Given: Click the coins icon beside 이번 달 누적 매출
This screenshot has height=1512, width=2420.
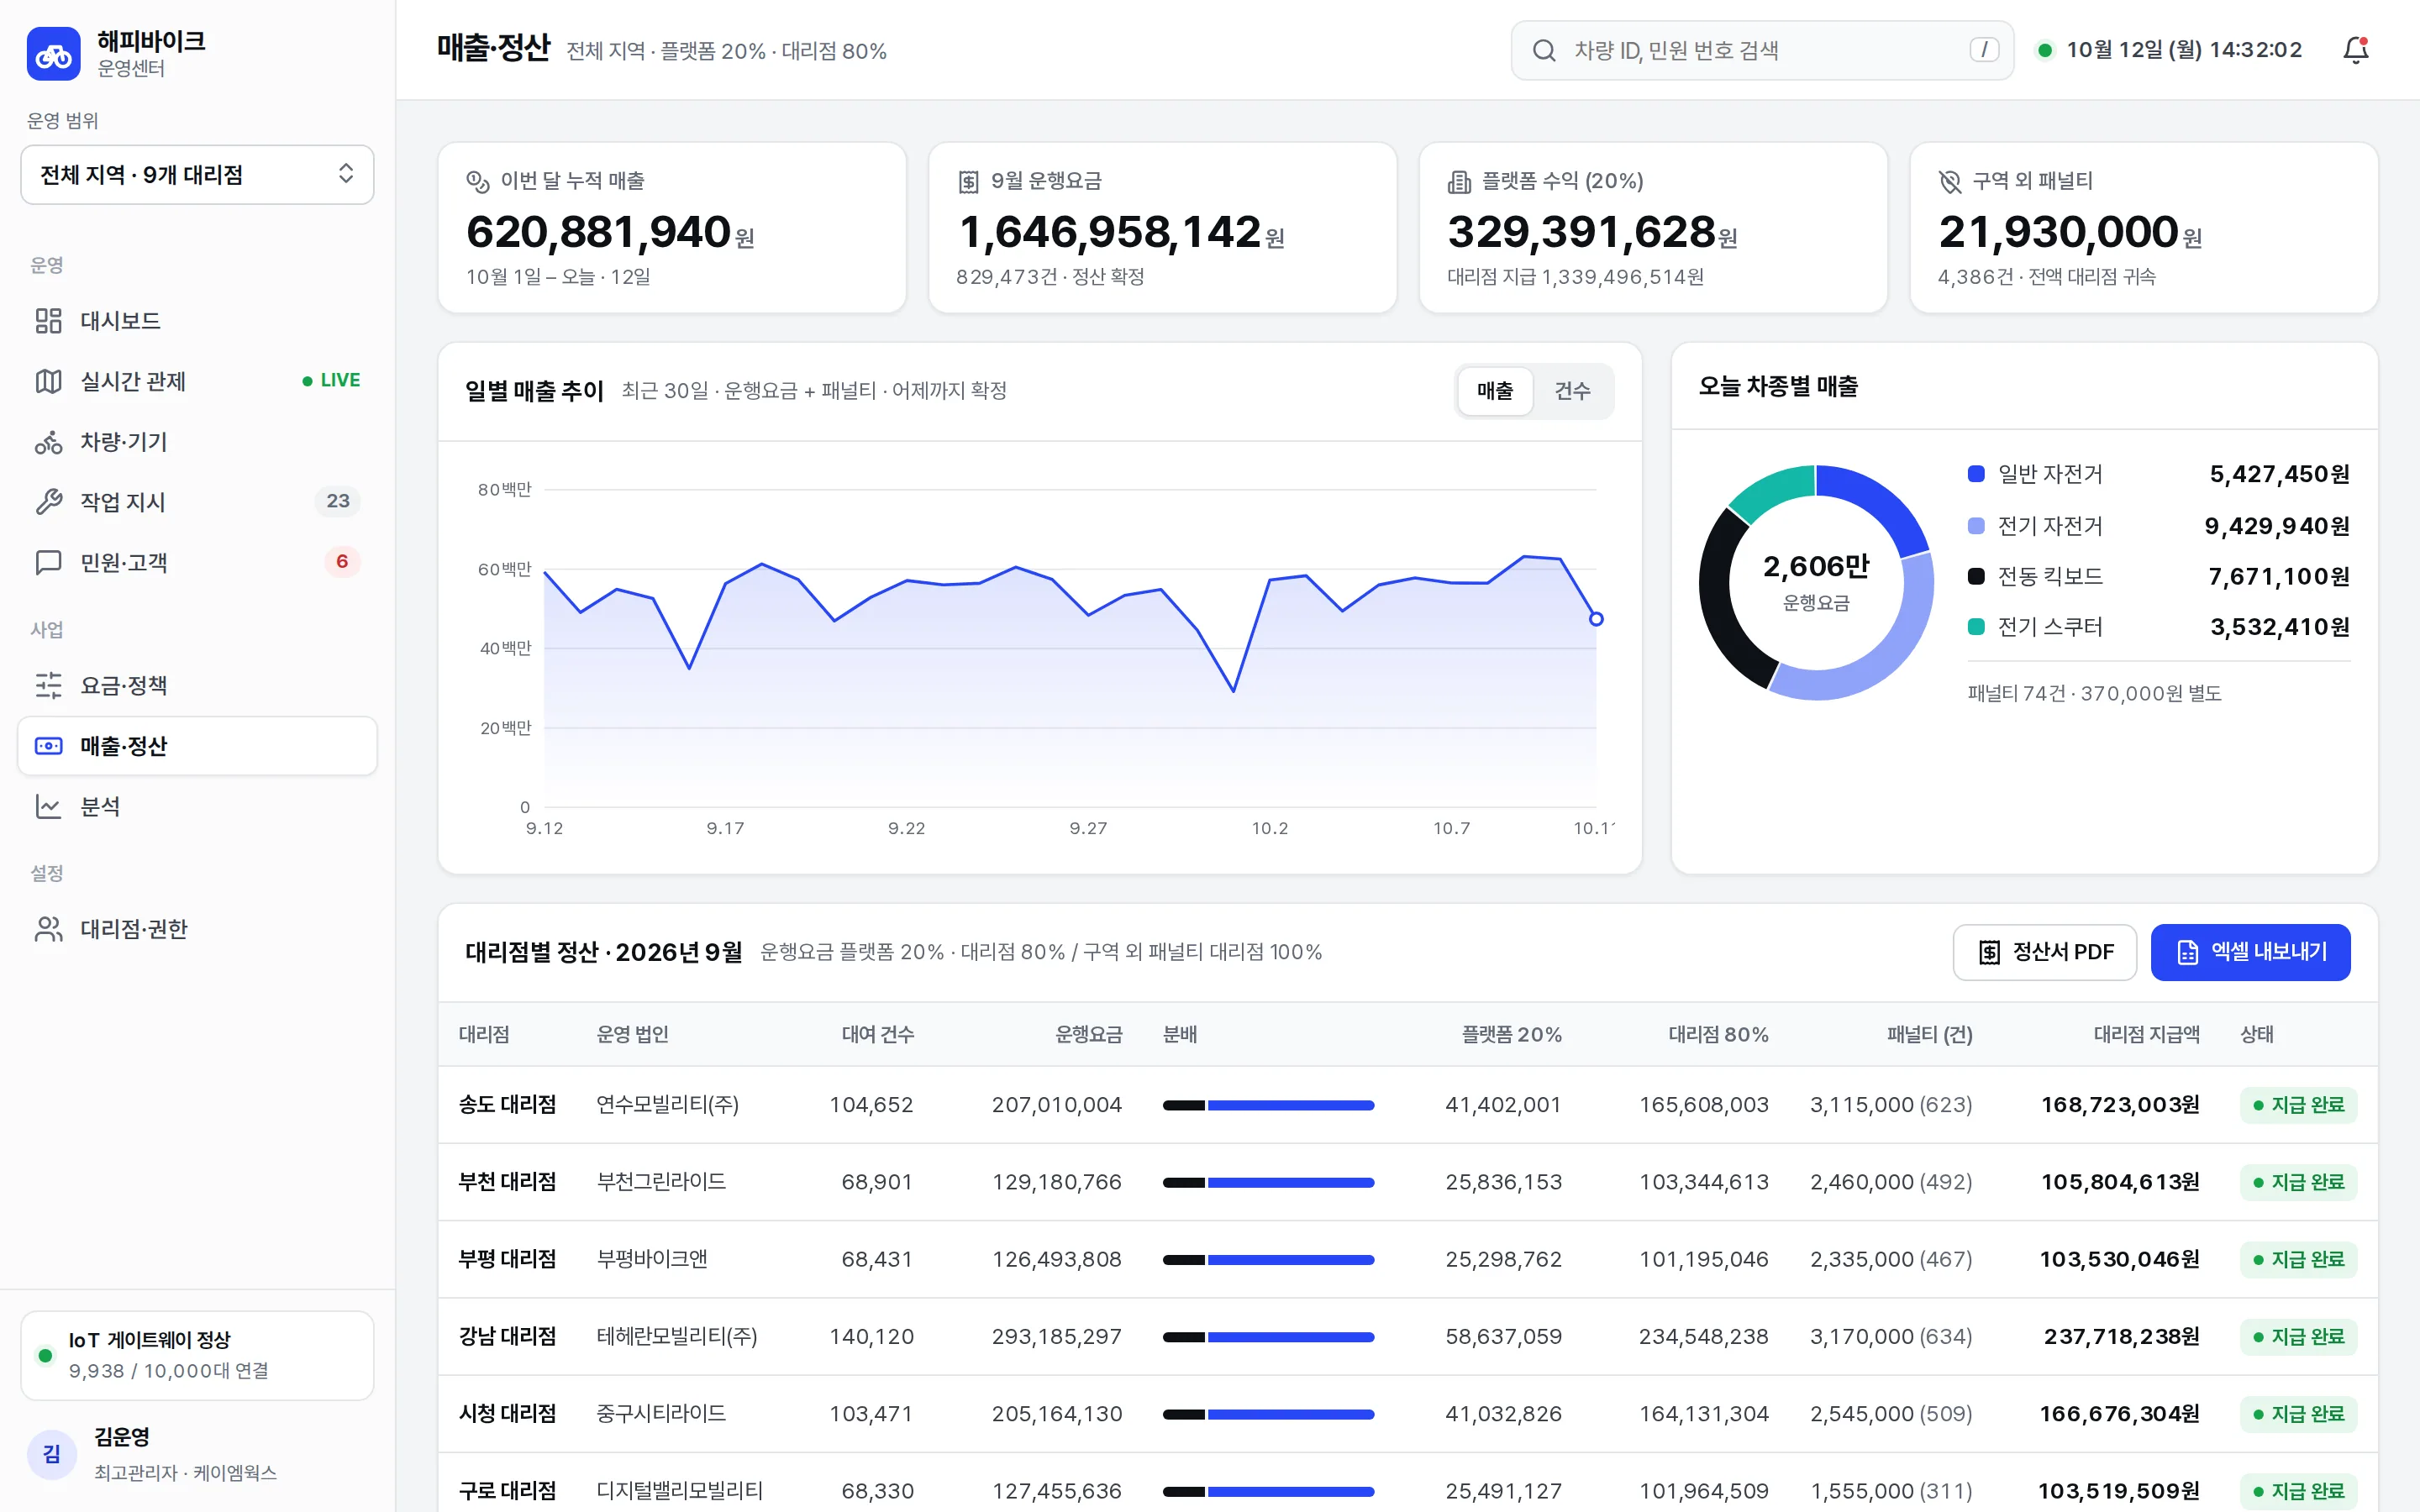Looking at the screenshot, I should [477, 181].
